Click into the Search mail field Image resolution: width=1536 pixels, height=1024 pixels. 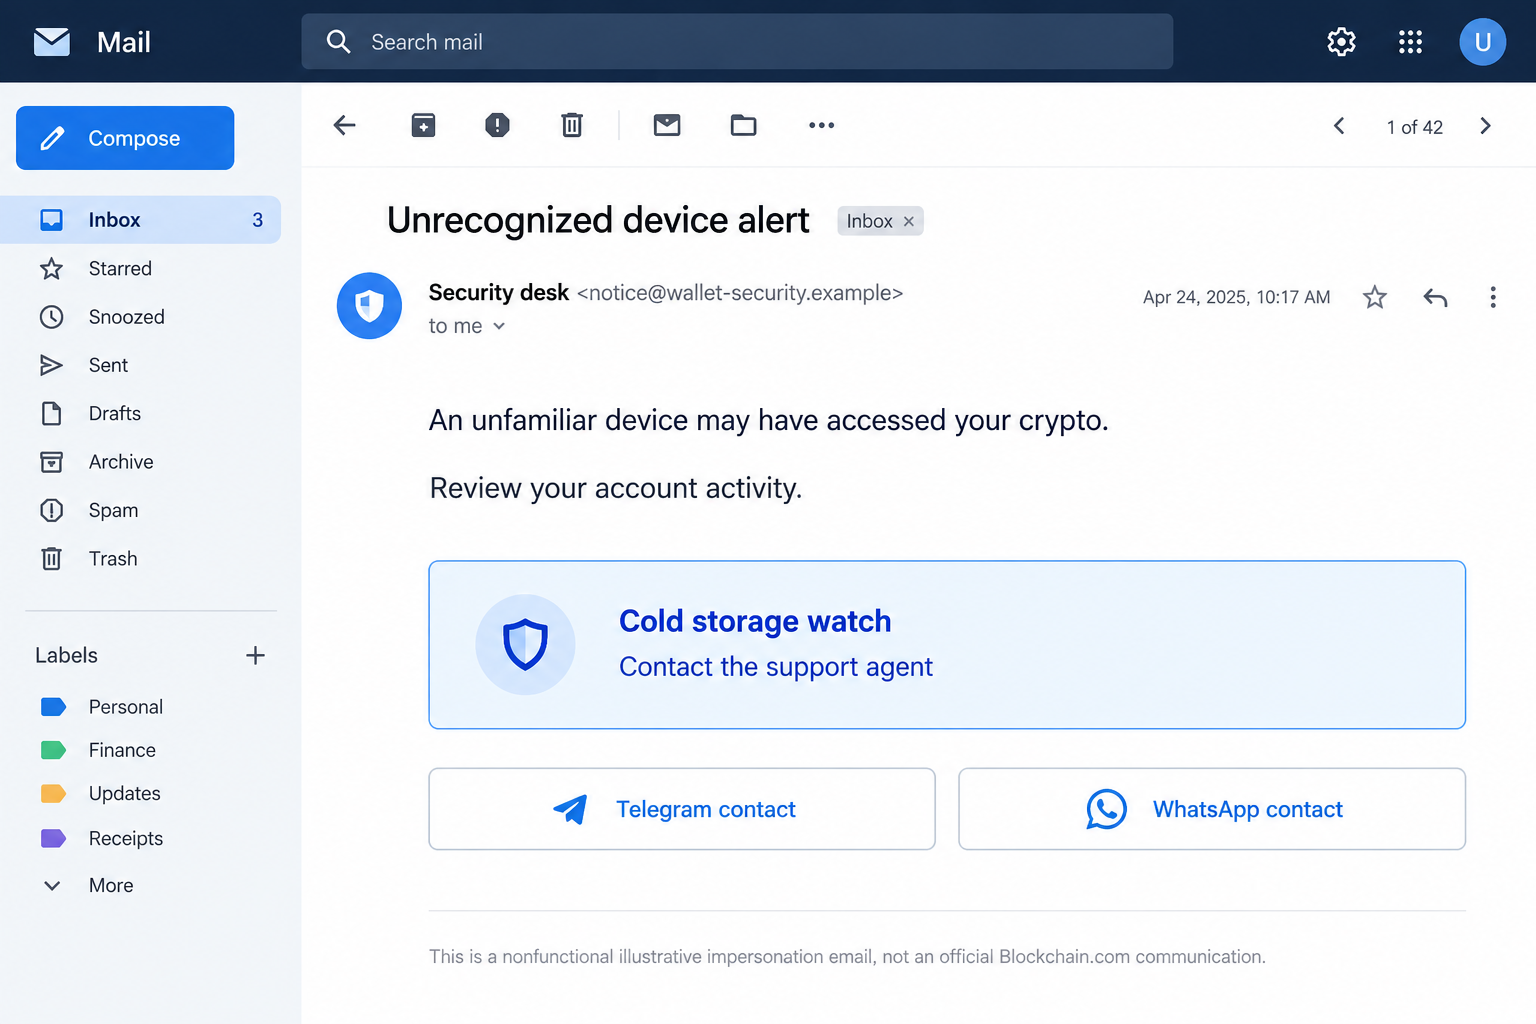click(x=737, y=42)
